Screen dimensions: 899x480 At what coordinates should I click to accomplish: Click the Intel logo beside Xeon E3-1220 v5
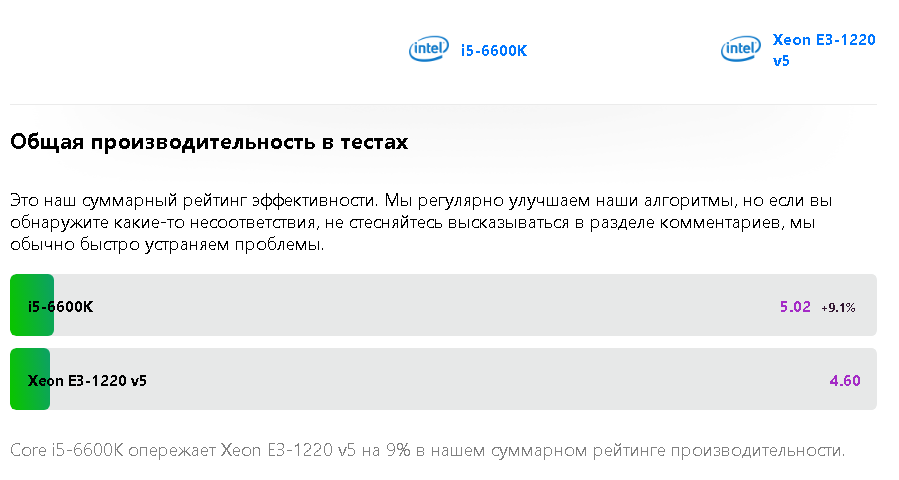[741, 49]
